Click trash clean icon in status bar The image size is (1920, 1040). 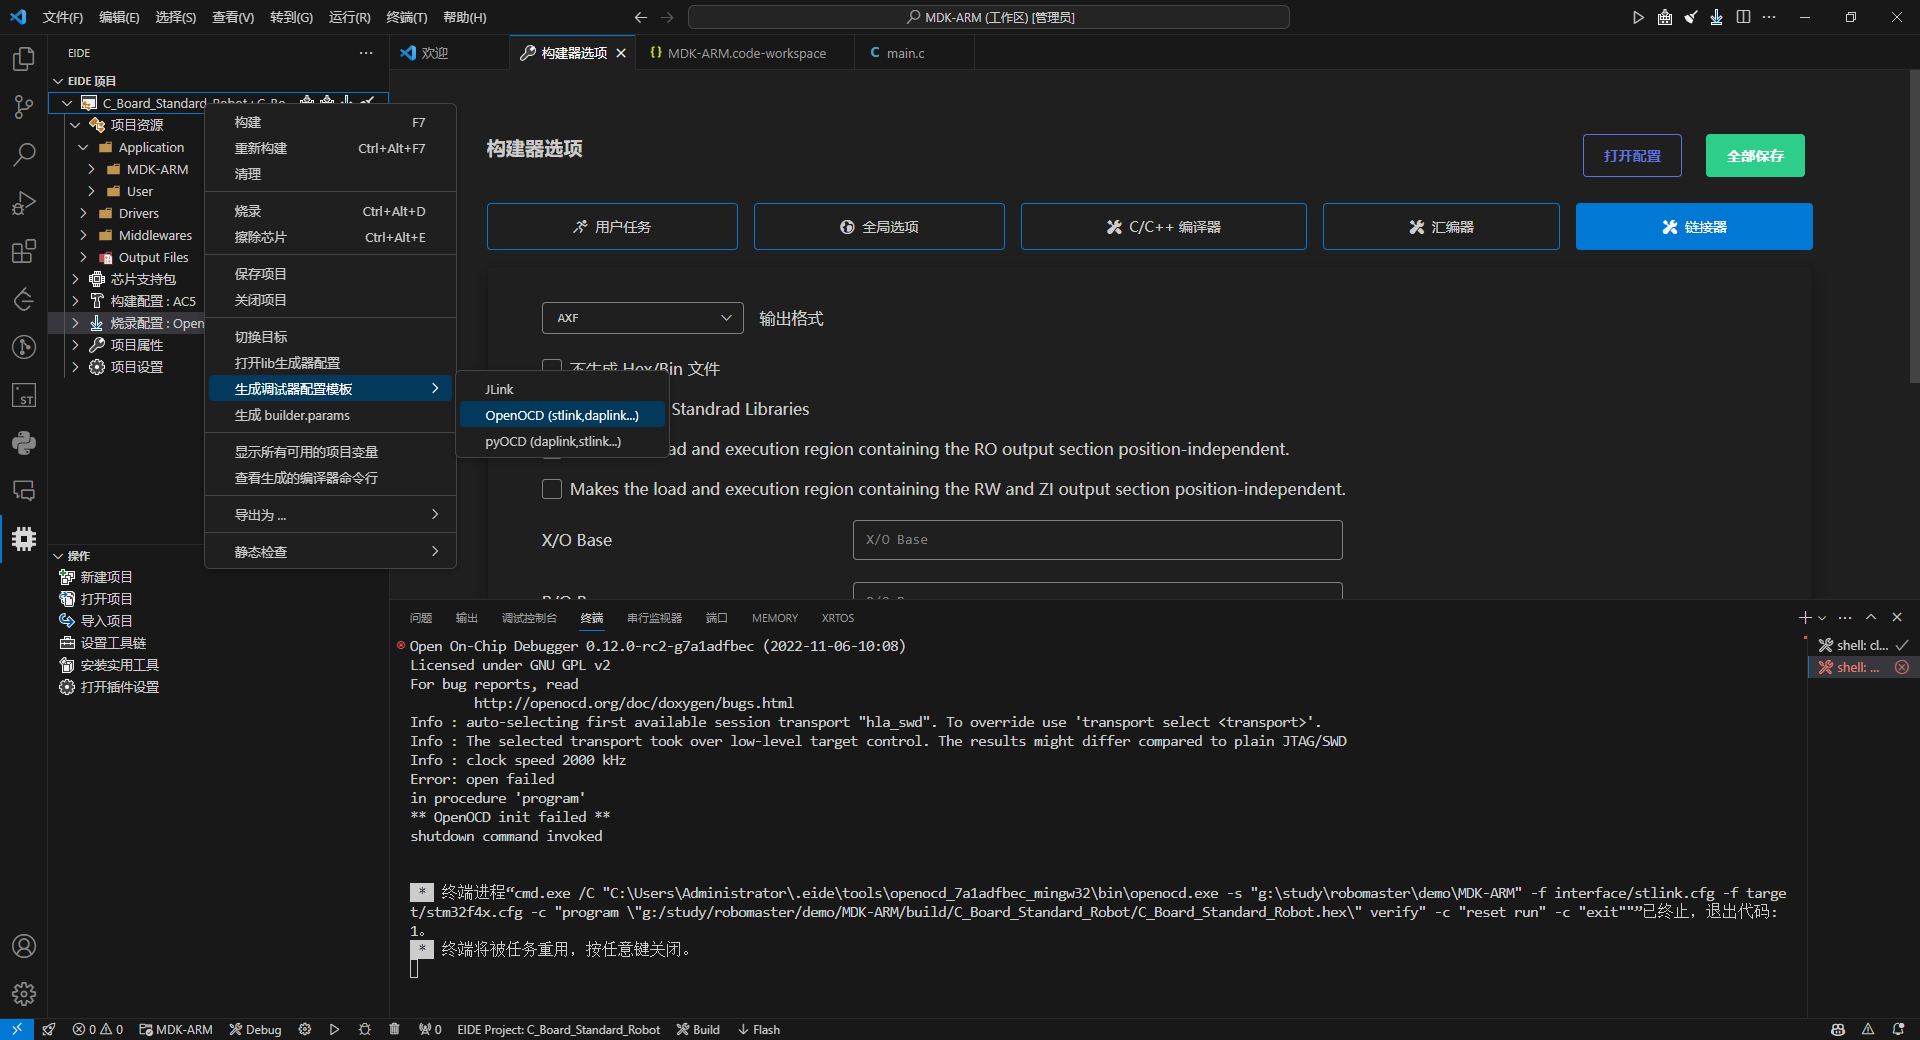[x=394, y=1029]
